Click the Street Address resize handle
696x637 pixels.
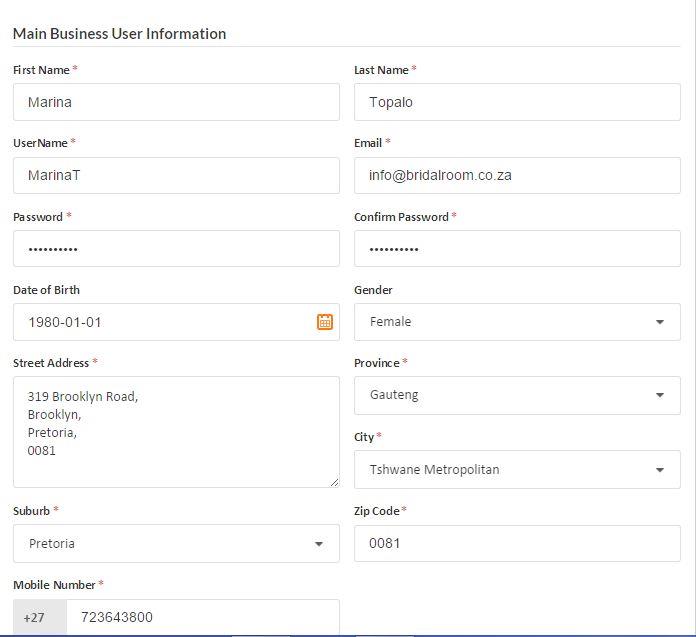tap(334, 482)
